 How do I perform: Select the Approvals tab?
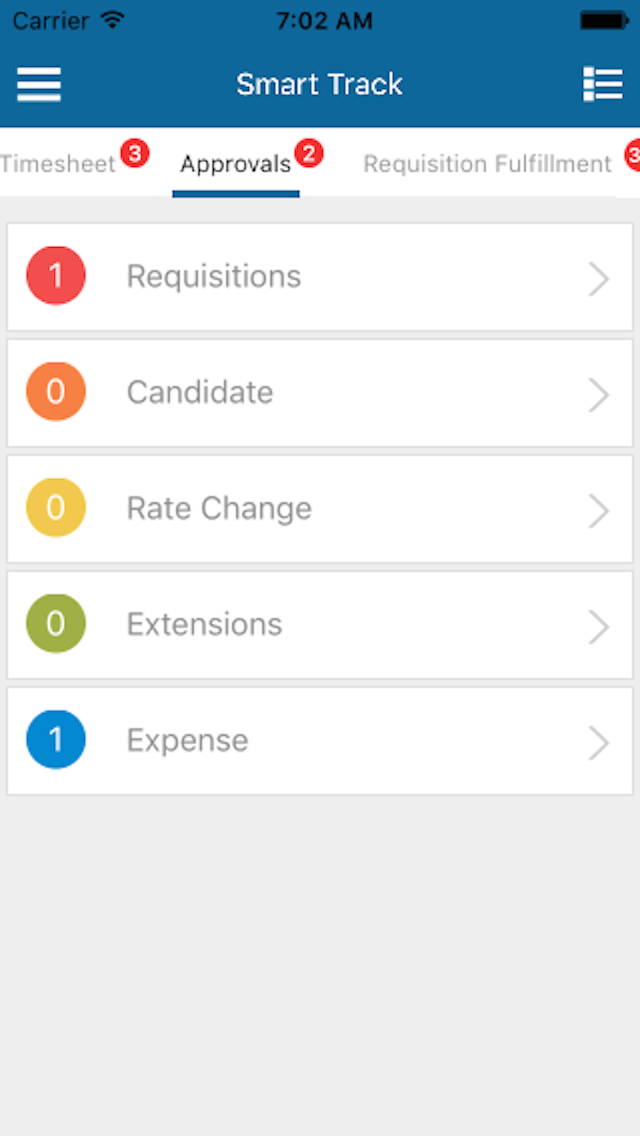tap(236, 165)
